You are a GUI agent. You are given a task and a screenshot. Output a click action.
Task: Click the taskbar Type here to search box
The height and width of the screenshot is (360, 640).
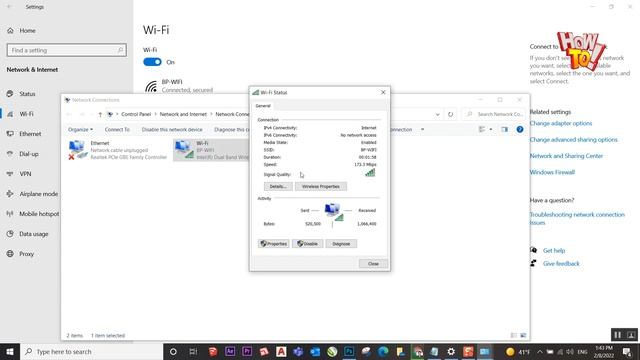pyautogui.click(x=91, y=351)
